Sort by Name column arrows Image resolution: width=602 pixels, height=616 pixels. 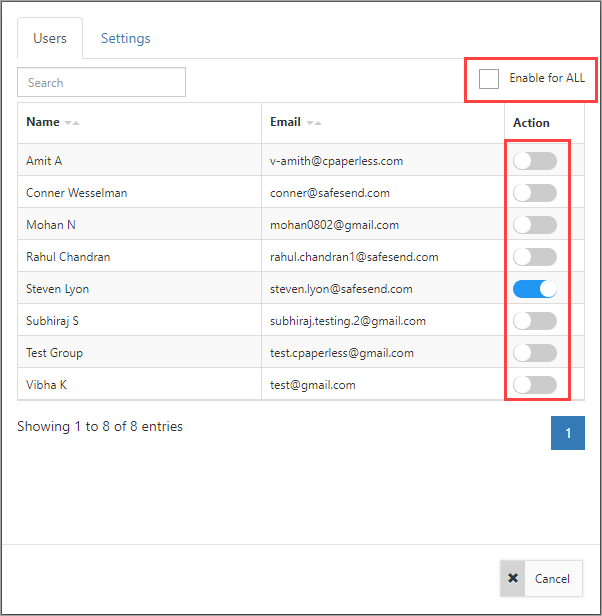[72, 123]
